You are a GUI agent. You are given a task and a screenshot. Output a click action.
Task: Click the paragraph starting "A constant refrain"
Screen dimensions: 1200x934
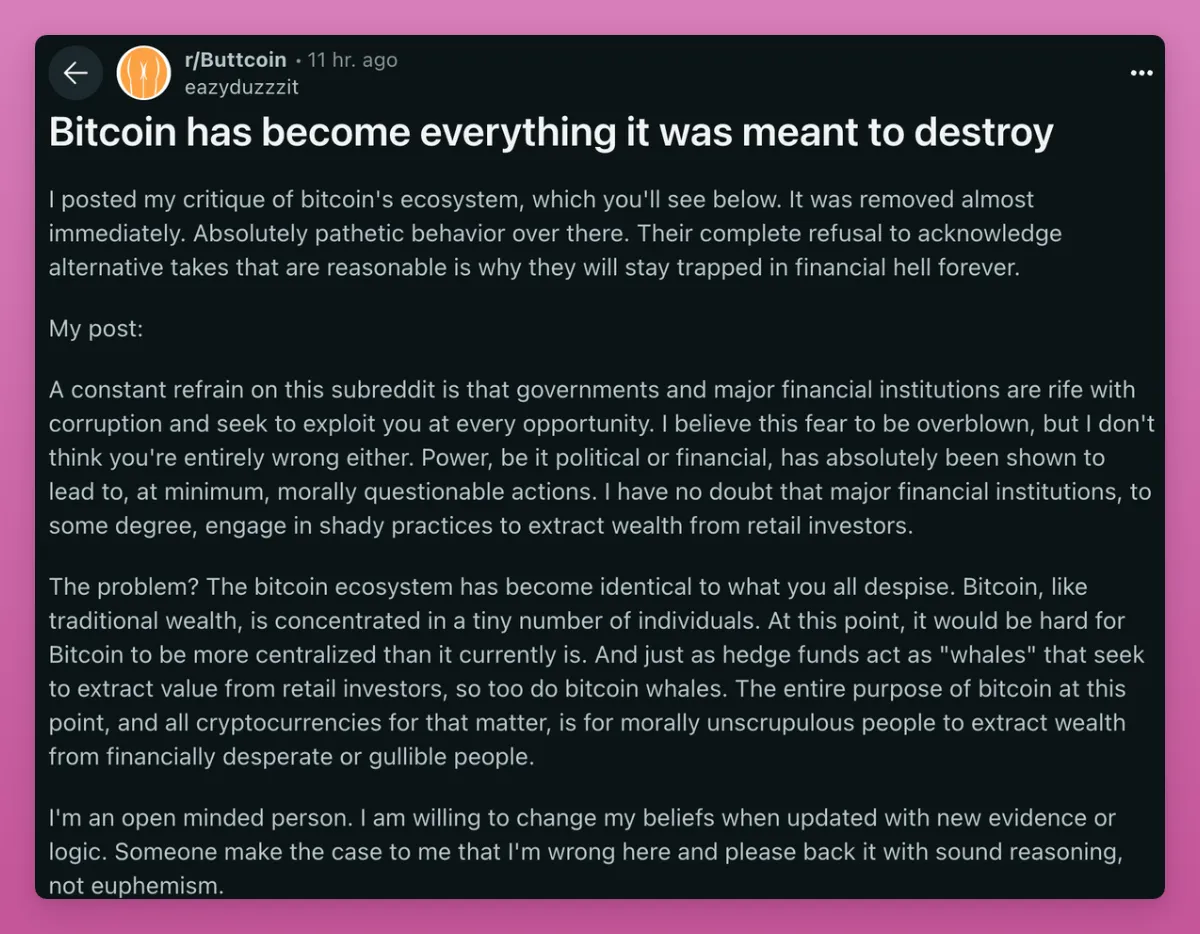602,457
